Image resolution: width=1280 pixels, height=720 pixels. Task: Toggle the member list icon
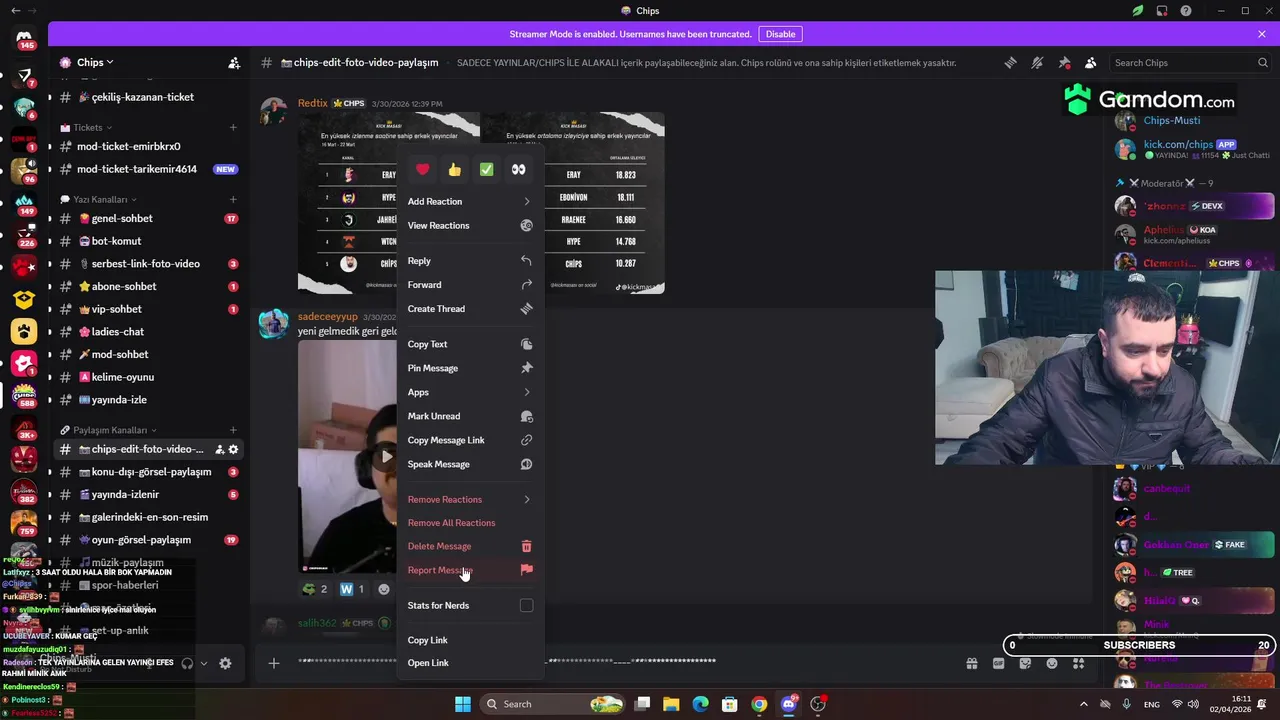coord(1090,62)
